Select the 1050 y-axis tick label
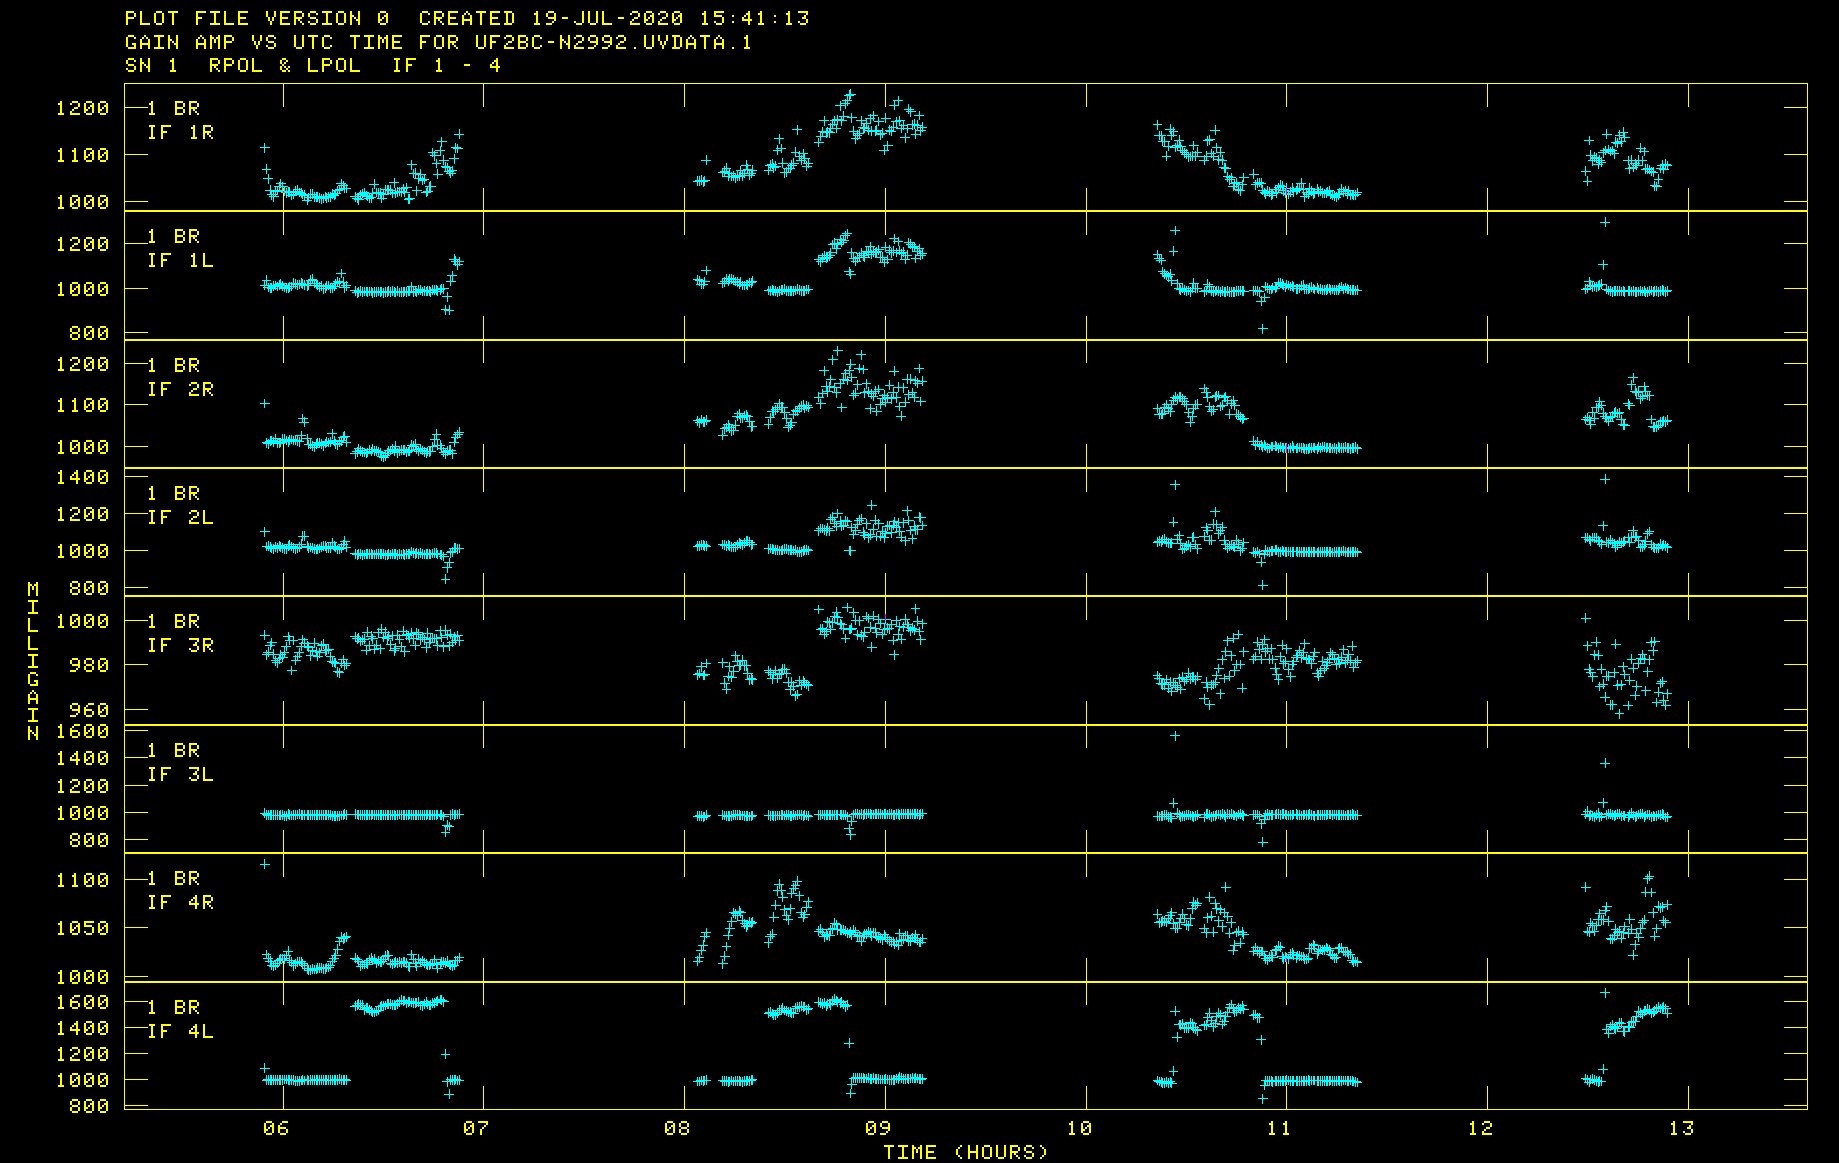The width and height of the screenshot is (1839, 1163). point(82,928)
